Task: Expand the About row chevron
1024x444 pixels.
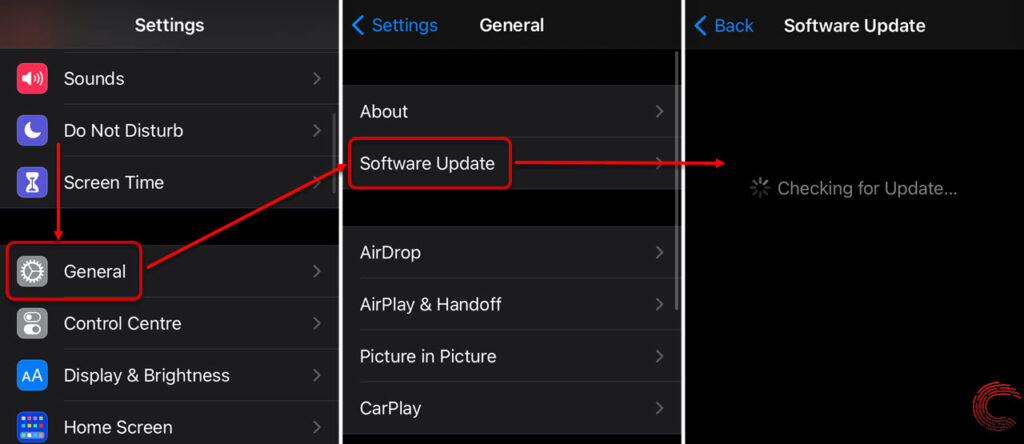Action: 659,111
